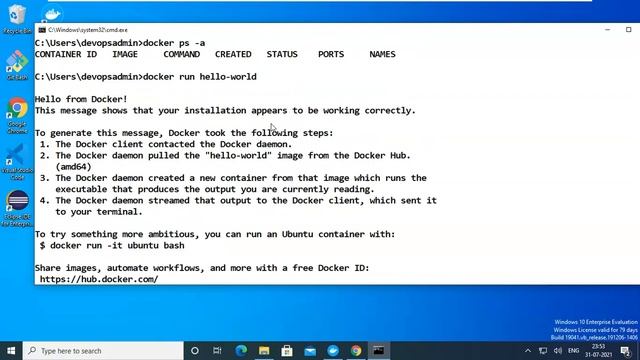Image resolution: width=640 pixels, height=360 pixels.
Task: Click the NAMES column header
Action: tap(382, 54)
